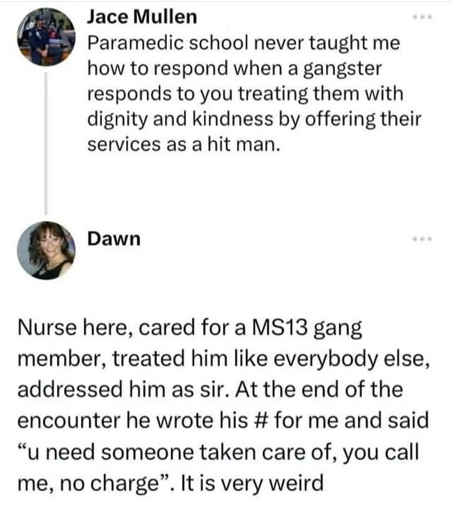Open the three-dot menu on Dawn's reply
Image resolution: width=452 pixels, height=512 pixels.
[422, 239]
